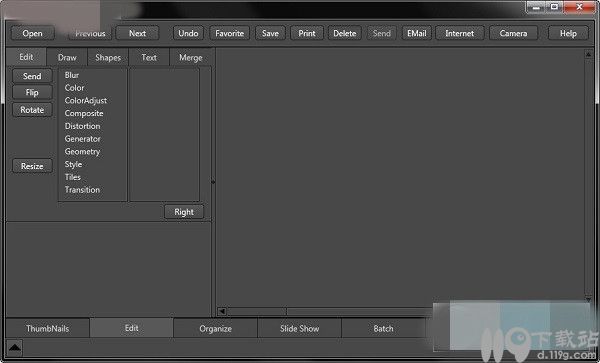Choose Blur in the effects list
Viewport: 600px width, 363px height.
[x=72, y=75]
